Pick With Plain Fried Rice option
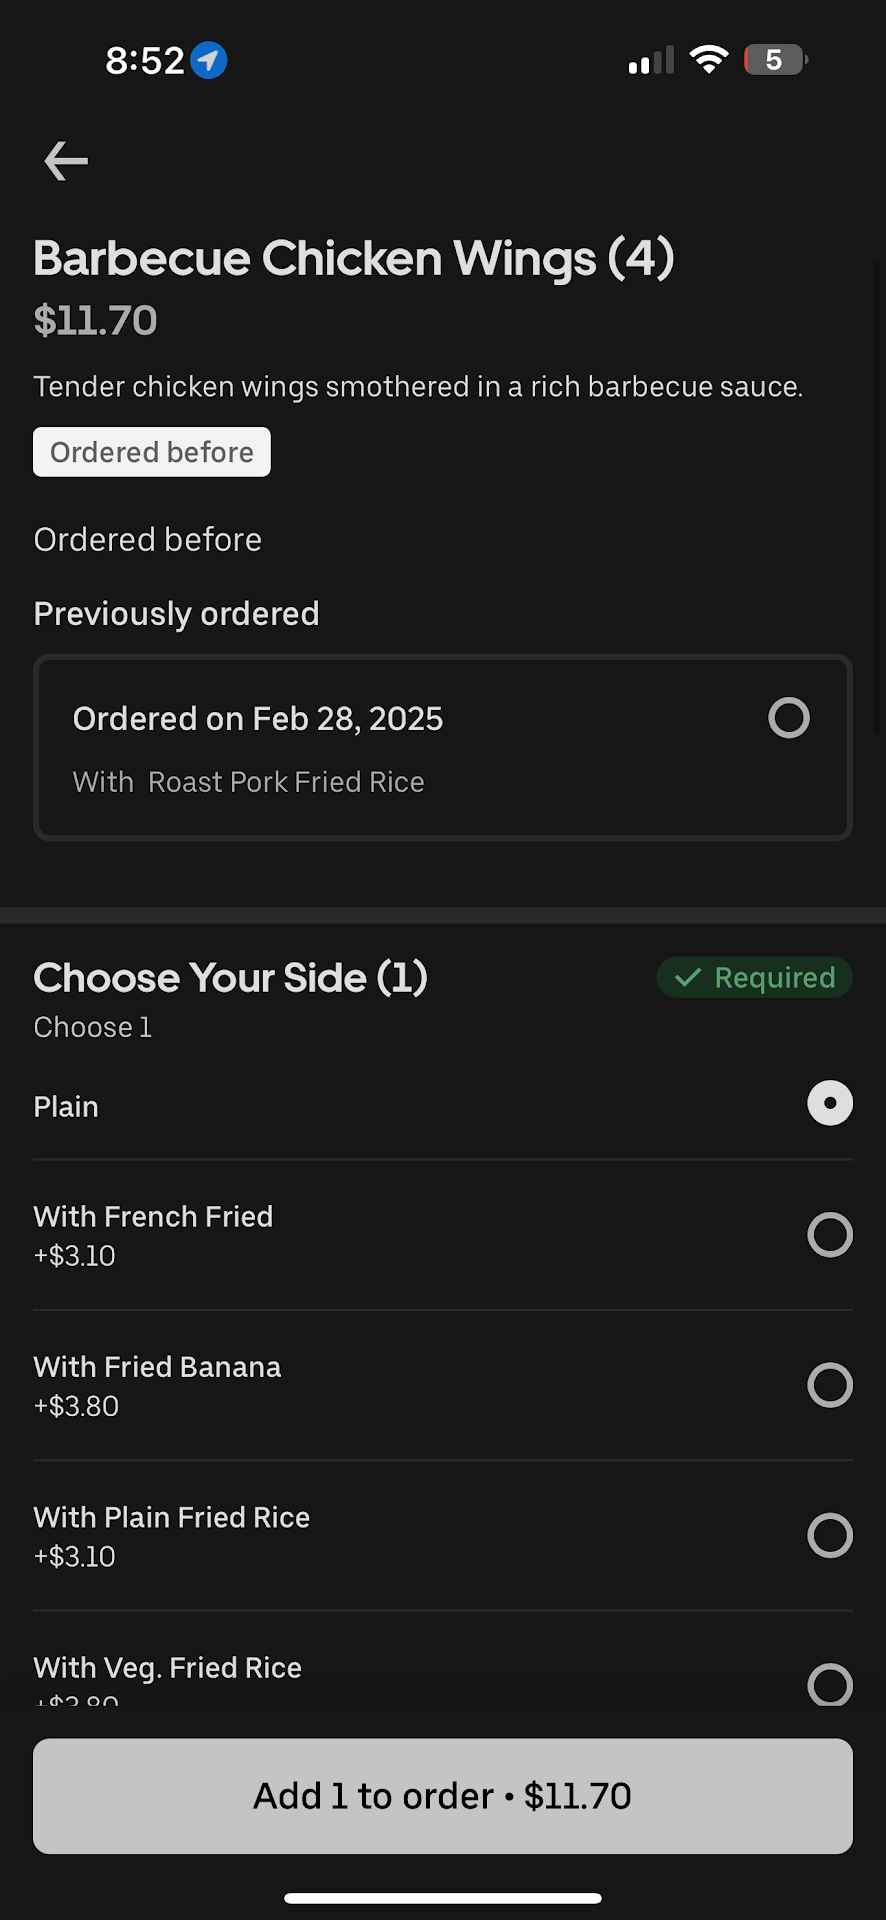The width and height of the screenshot is (886, 1920). [x=829, y=1535]
